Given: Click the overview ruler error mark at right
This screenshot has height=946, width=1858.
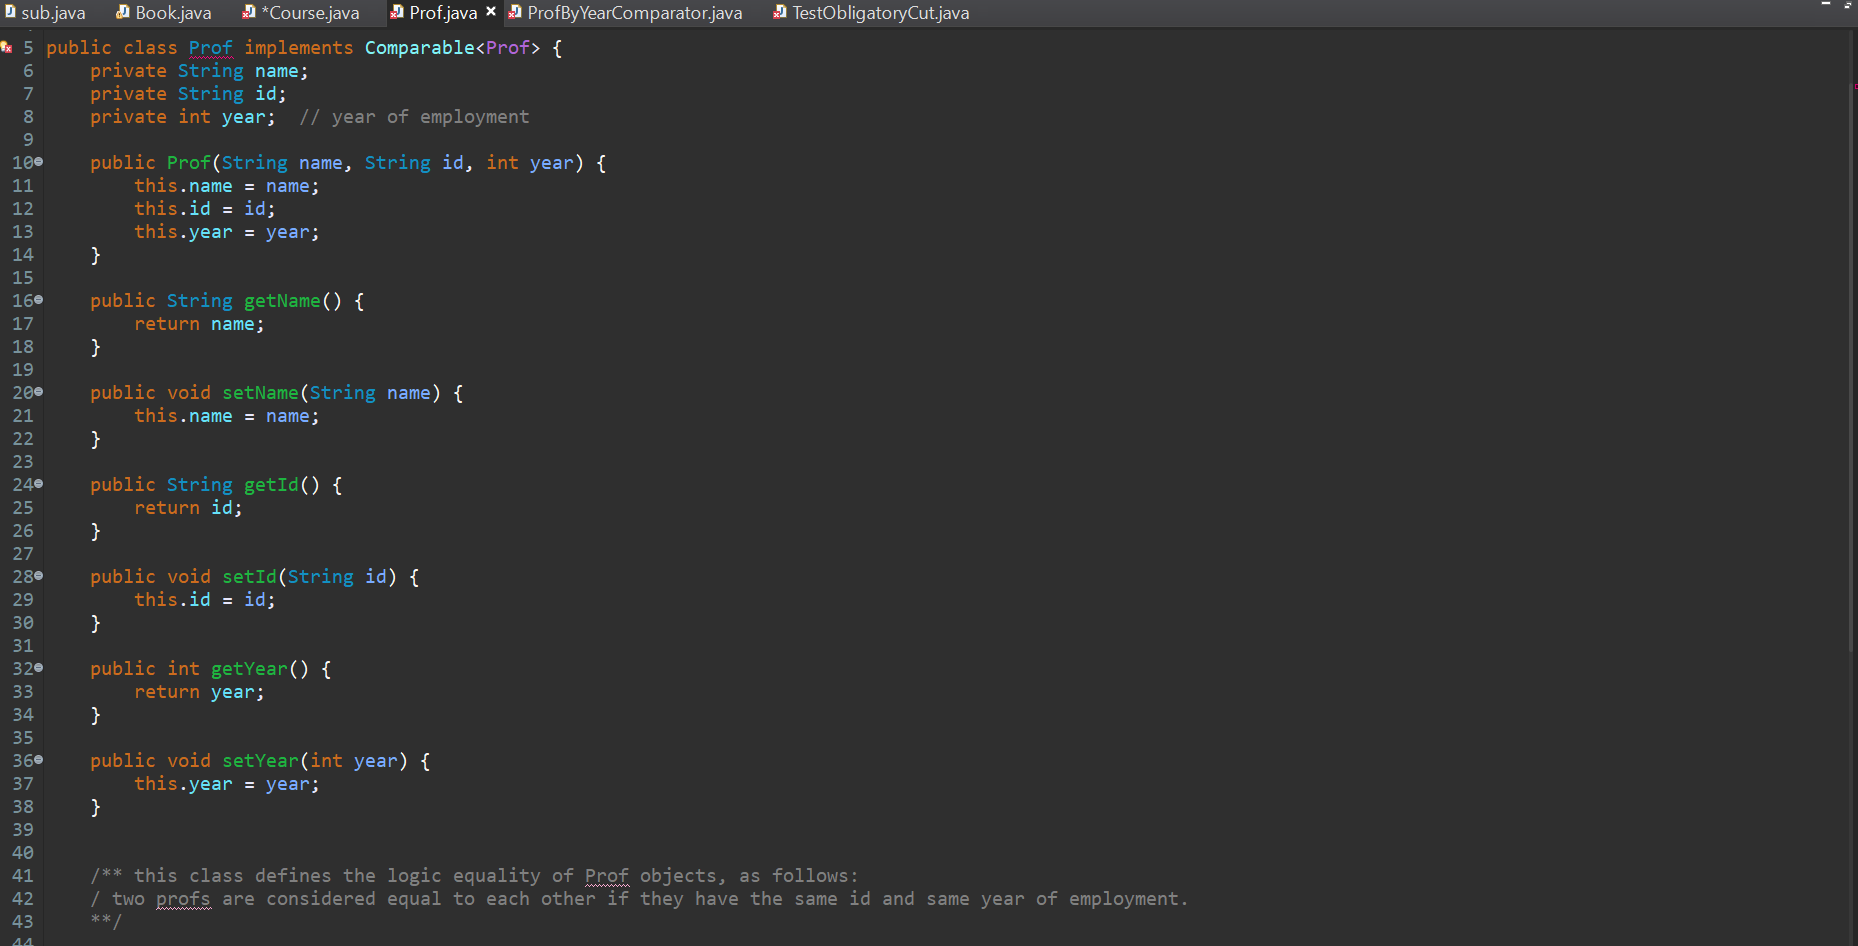Looking at the screenshot, I should pos(1854,87).
